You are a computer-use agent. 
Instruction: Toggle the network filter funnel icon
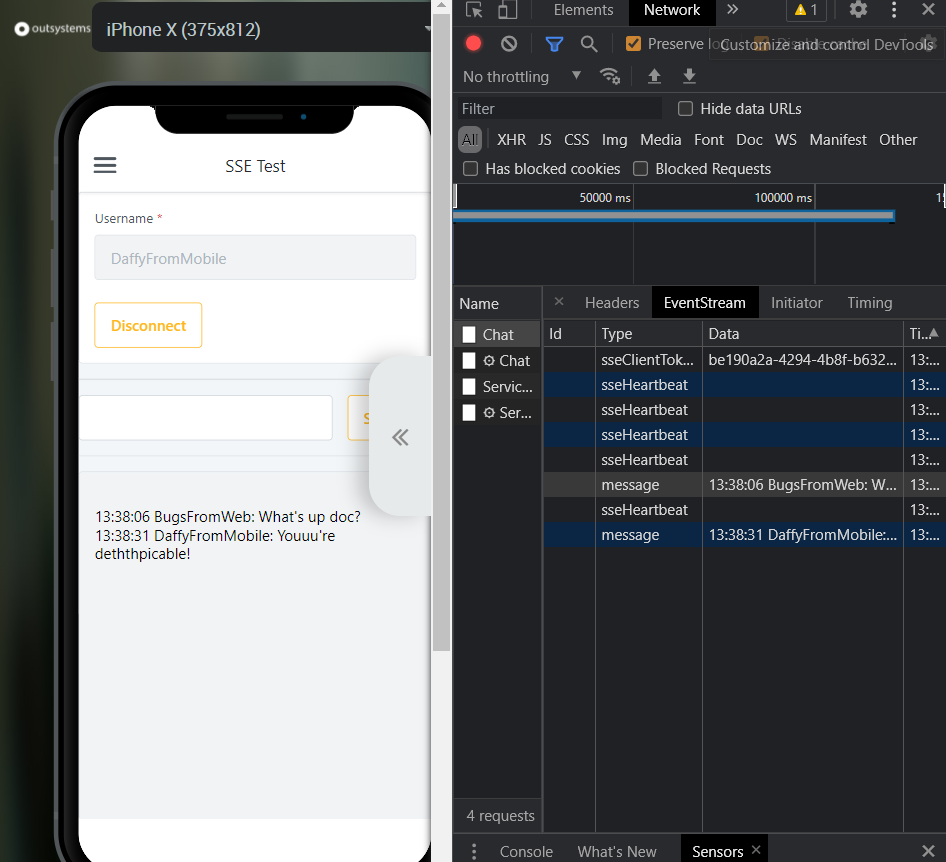554,44
